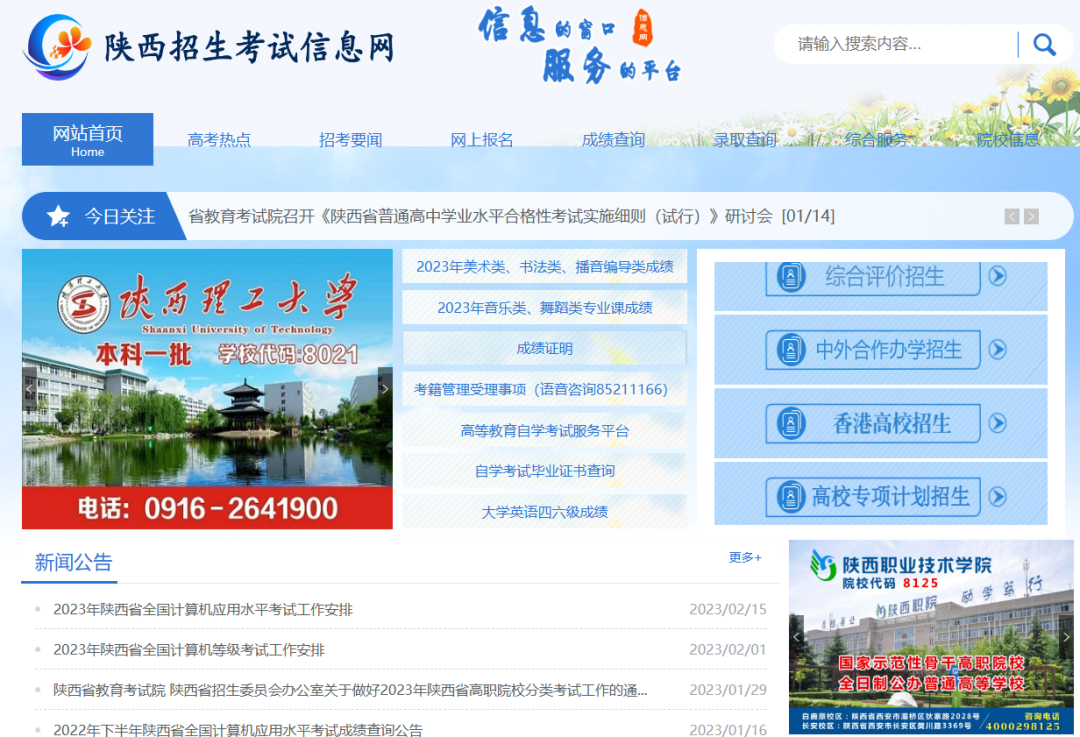This screenshot has width=1080, height=737.
Task: Click circle arrow next to 高校专项计划招生
Action: click(997, 497)
